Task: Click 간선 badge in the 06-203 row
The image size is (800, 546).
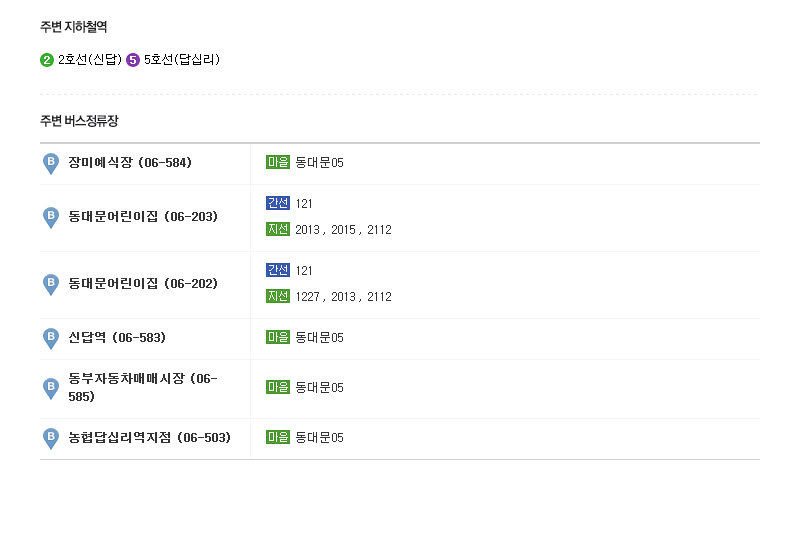Action: click(278, 203)
